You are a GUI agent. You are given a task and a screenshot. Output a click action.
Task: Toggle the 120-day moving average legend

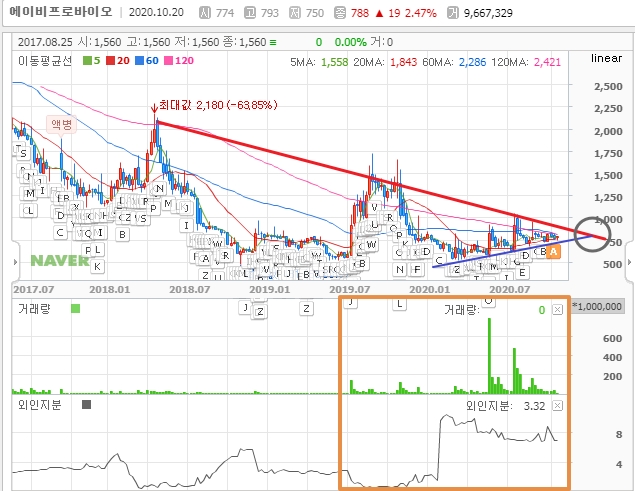point(179,61)
